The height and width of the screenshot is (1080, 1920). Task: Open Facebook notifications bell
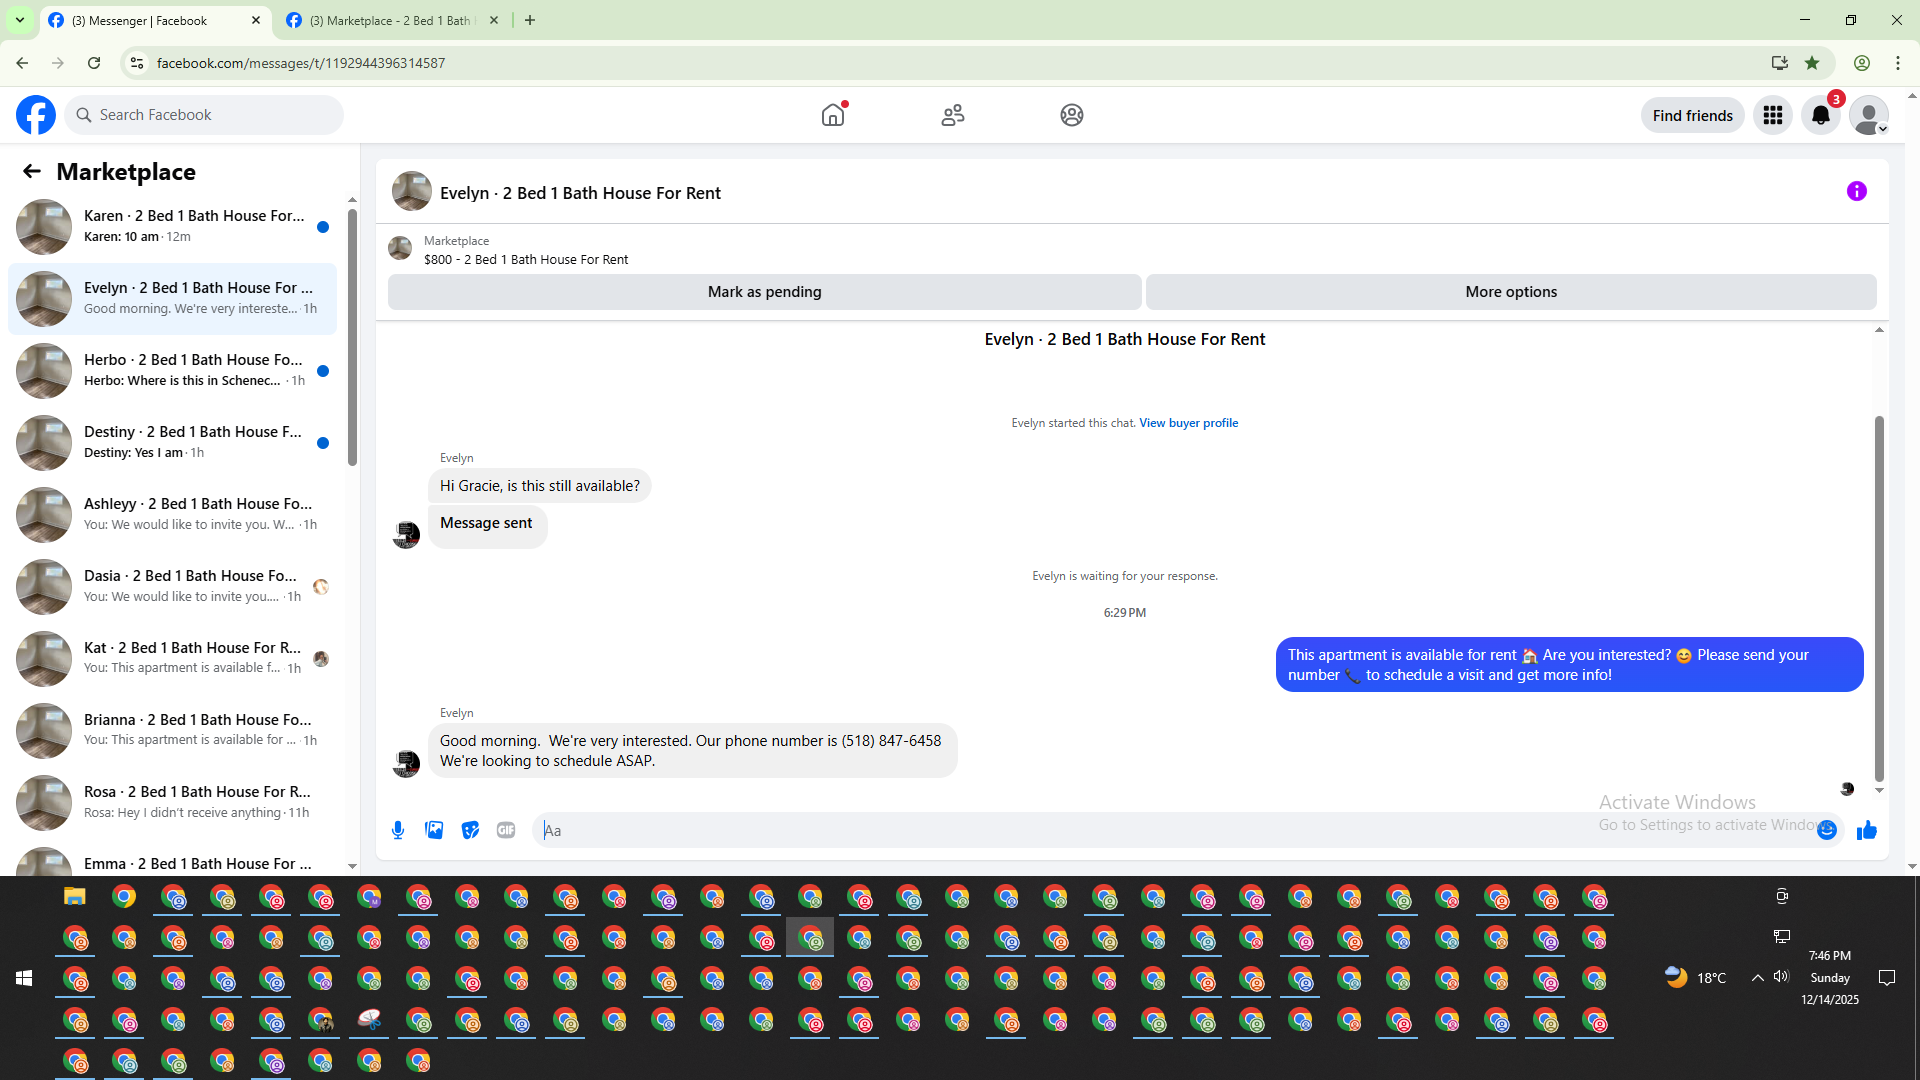click(1820, 116)
